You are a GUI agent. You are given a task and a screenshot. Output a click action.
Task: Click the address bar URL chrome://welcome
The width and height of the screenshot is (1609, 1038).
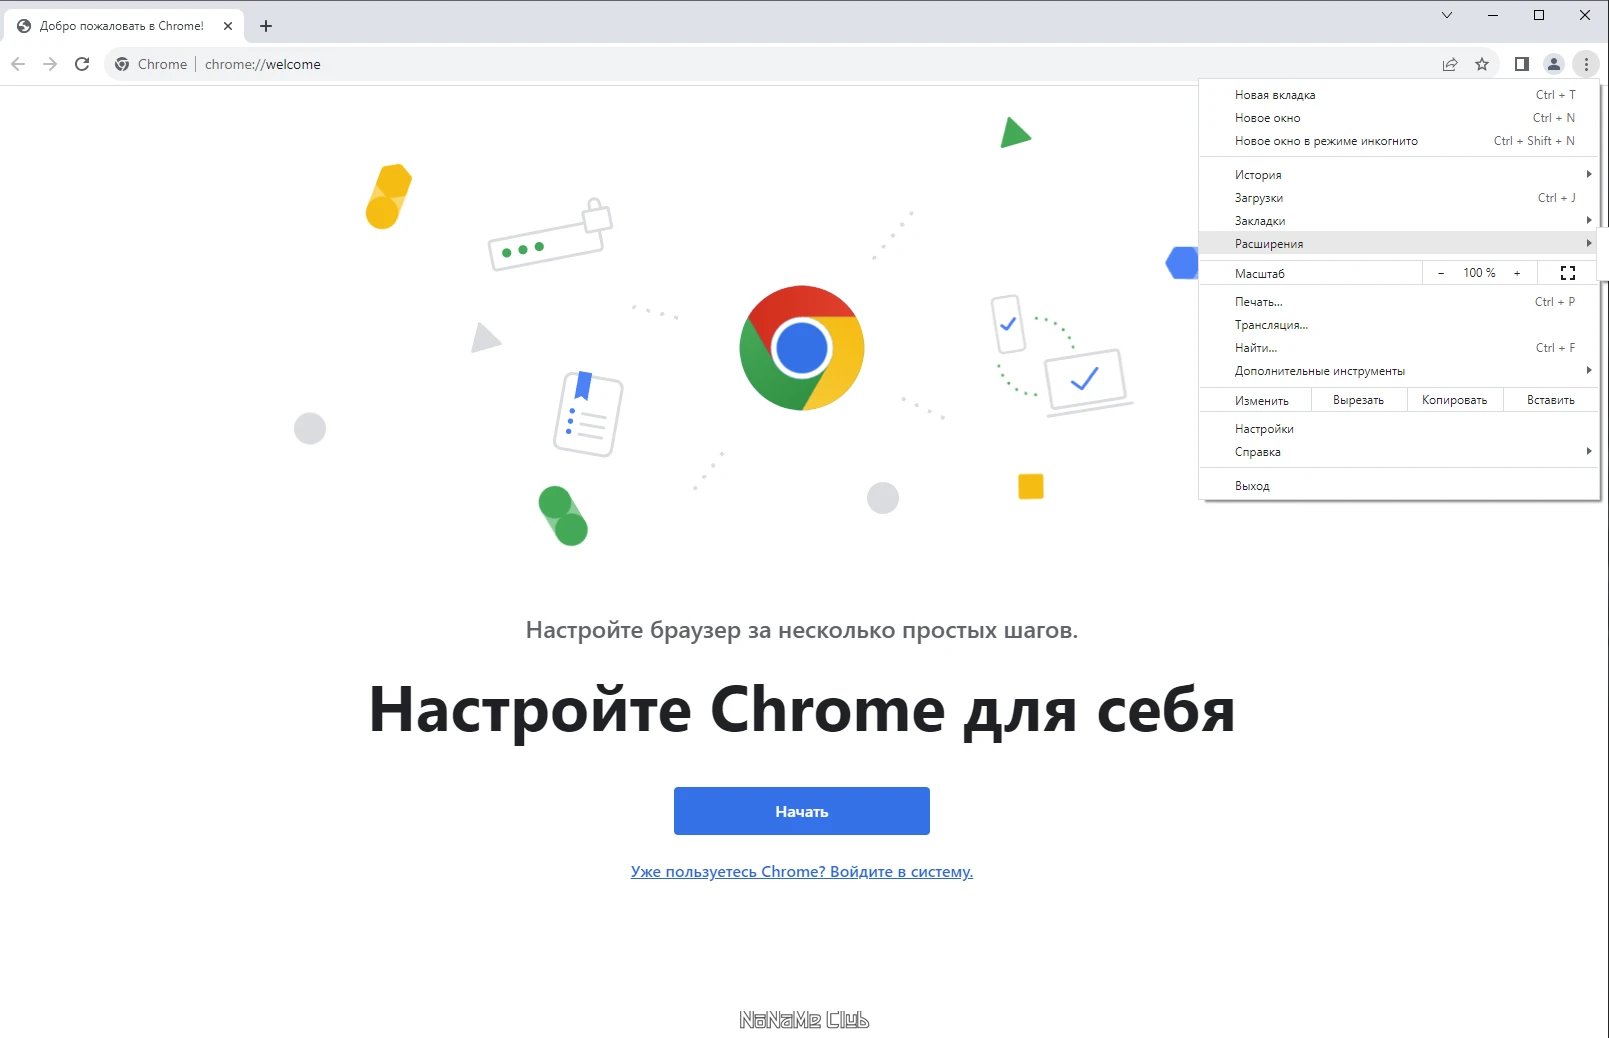(x=263, y=64)
